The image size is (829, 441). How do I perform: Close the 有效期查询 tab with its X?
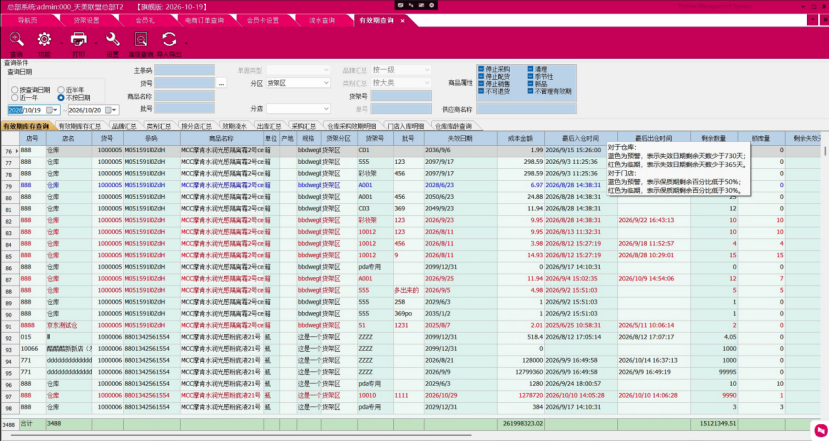point(402,21)
